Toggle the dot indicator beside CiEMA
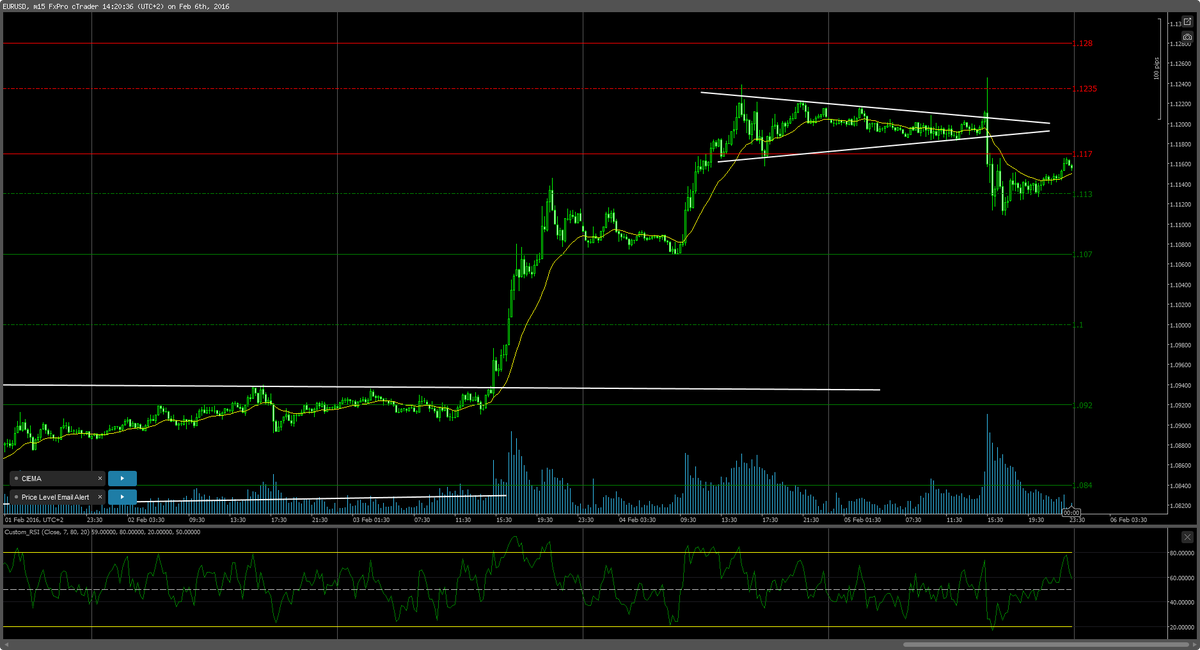The width and height of the screenshot is (1200, 650). point(17,478)
